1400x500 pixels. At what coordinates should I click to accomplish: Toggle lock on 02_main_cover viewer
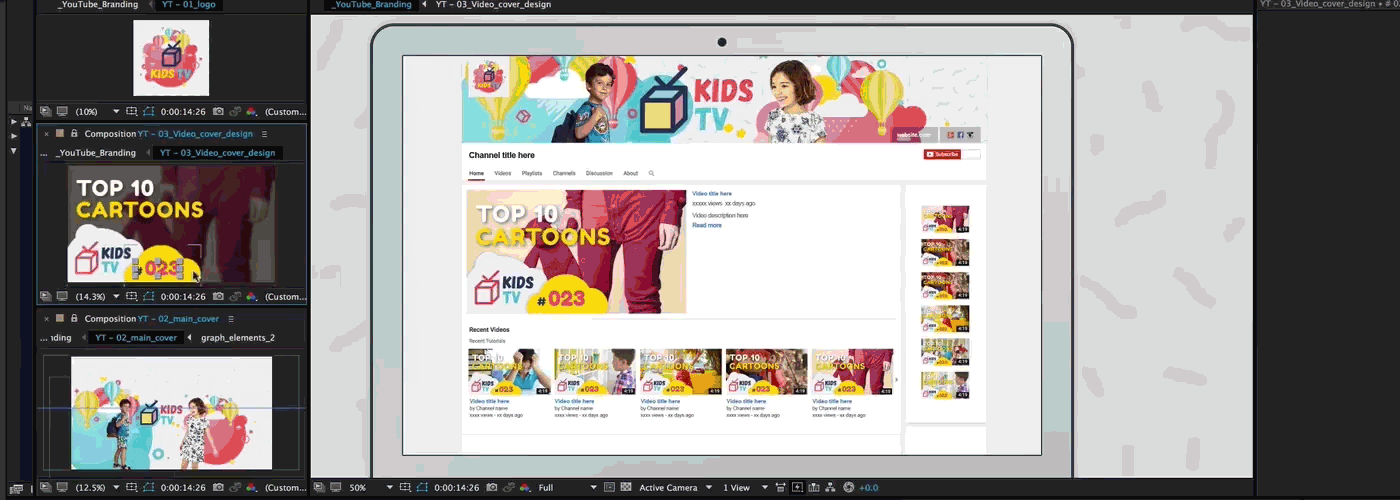tap(74, 319)
